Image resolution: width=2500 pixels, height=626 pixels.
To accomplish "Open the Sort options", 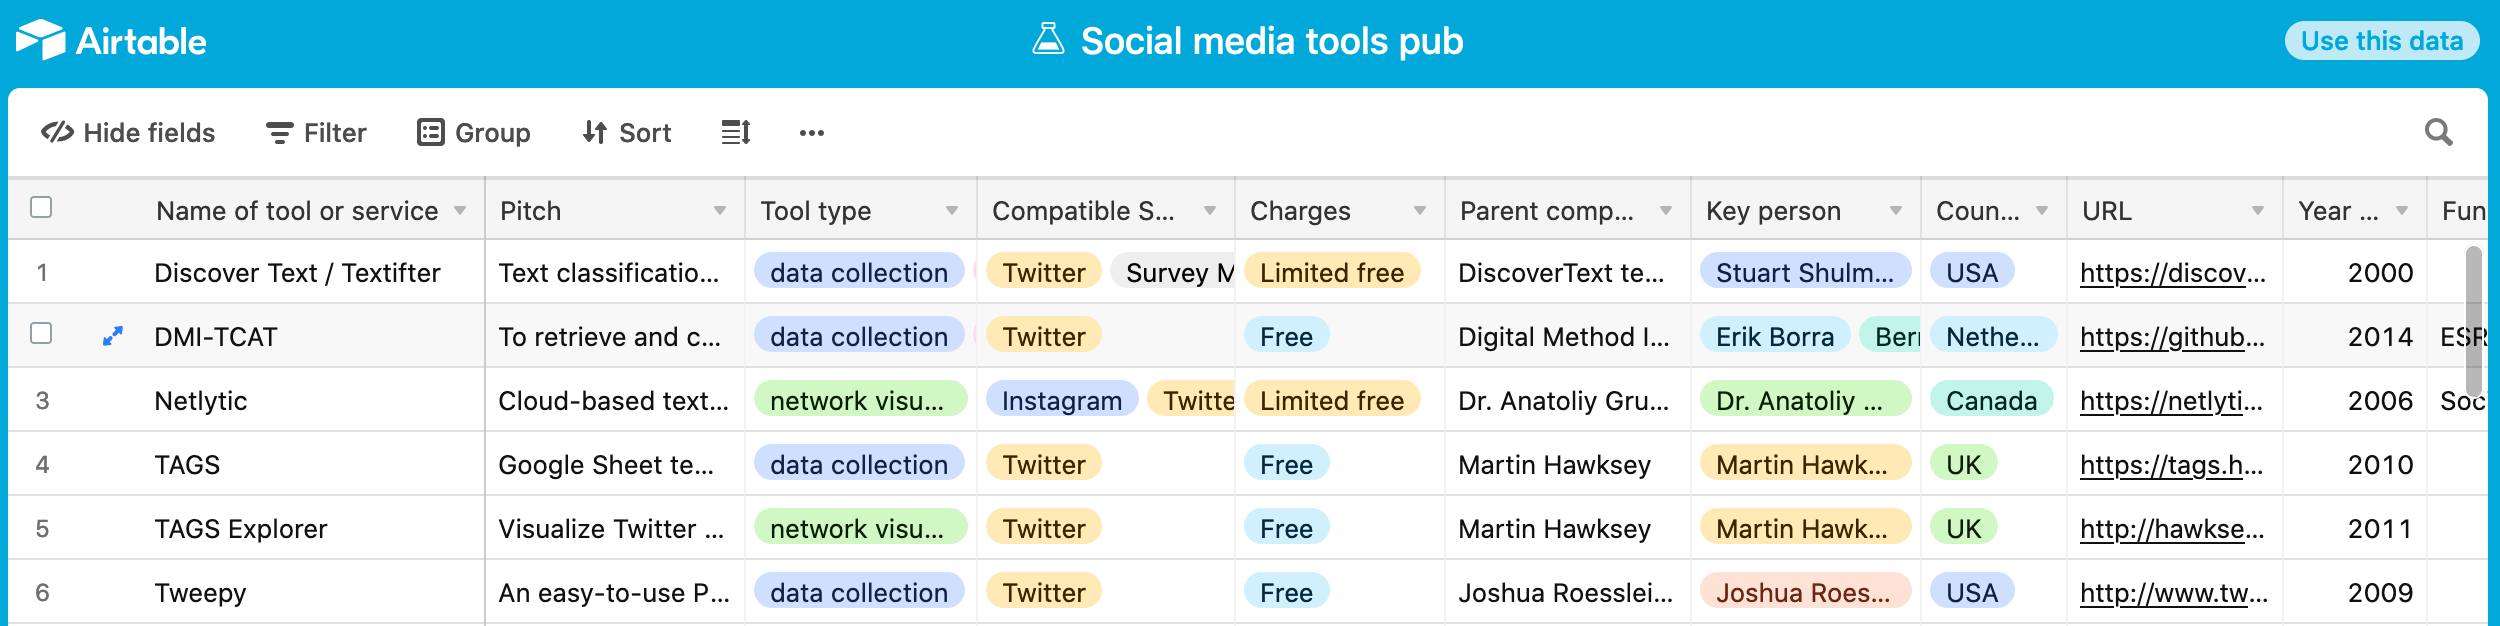I will coord(626,132).
